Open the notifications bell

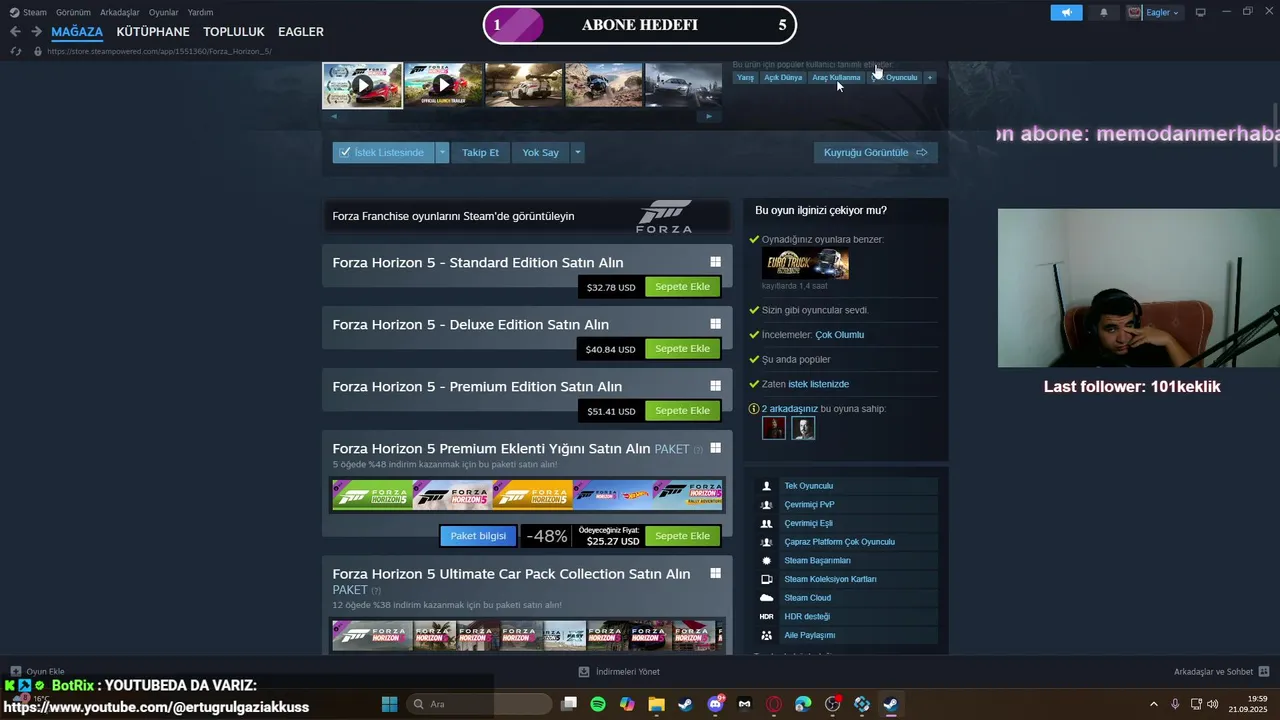click(1104, 12)
